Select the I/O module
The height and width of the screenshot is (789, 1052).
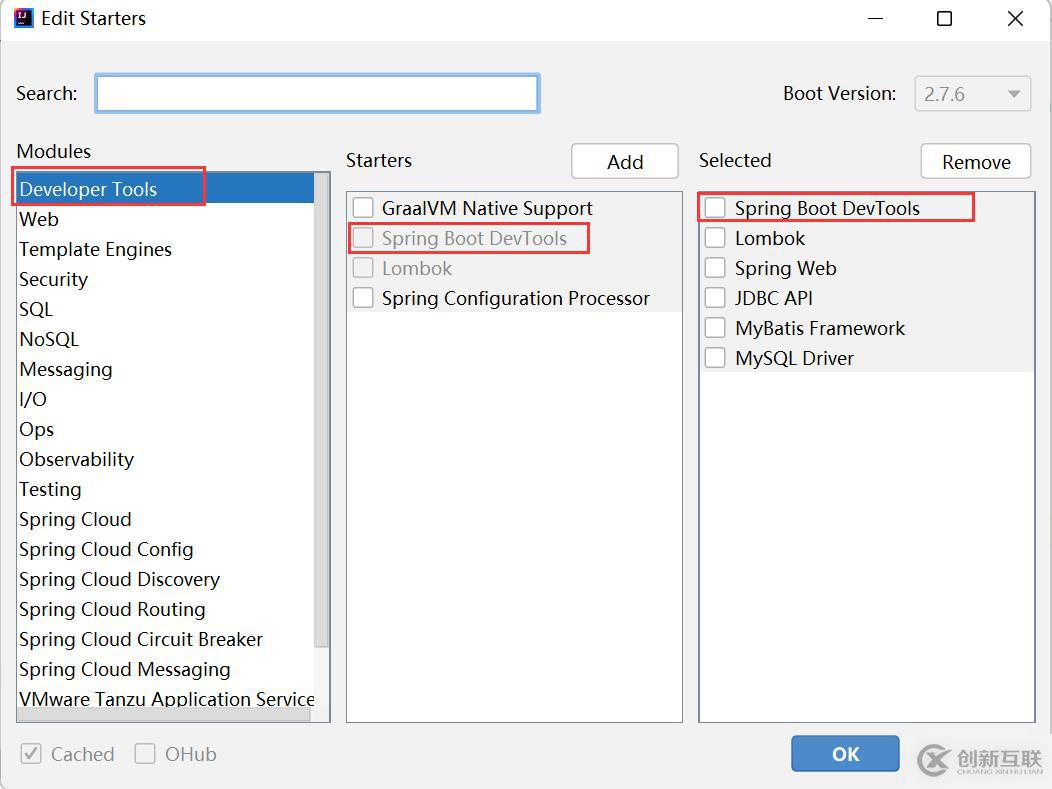(165, 399)
